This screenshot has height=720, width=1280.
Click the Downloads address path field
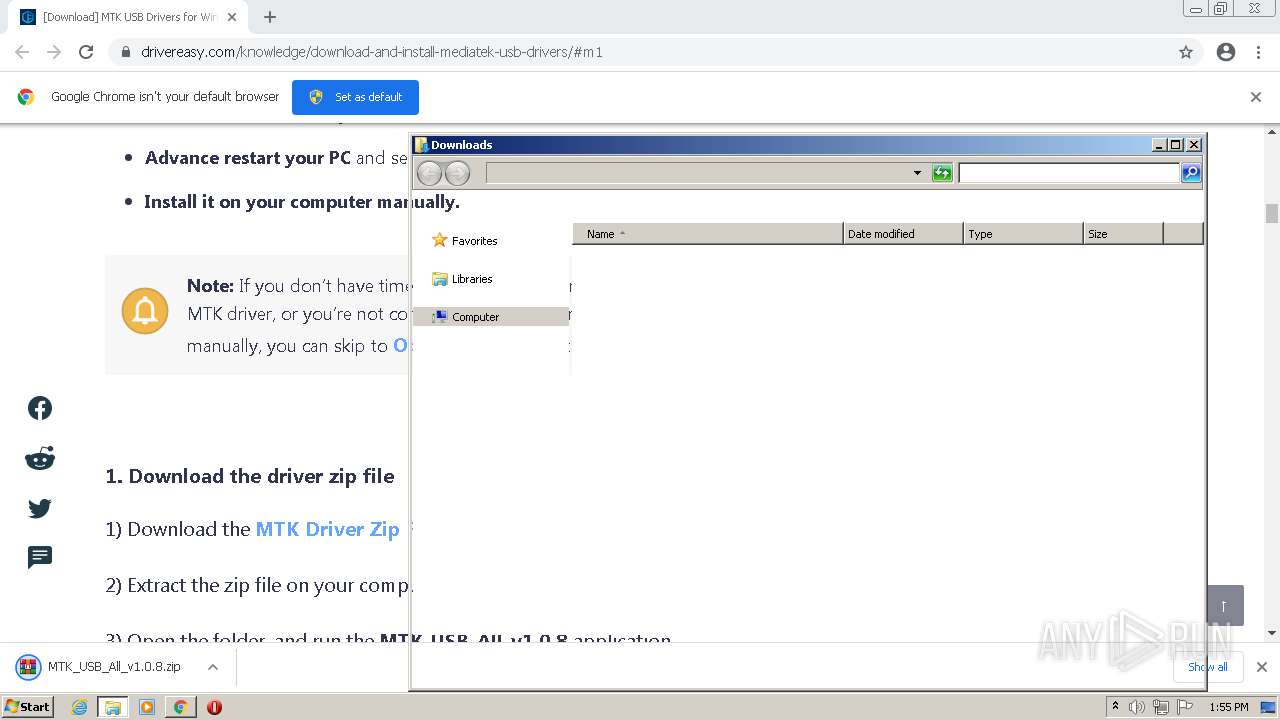[x=698, y=173]
